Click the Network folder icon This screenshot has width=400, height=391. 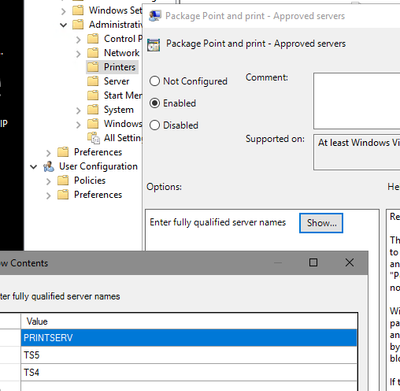click(x=93, y=53)
